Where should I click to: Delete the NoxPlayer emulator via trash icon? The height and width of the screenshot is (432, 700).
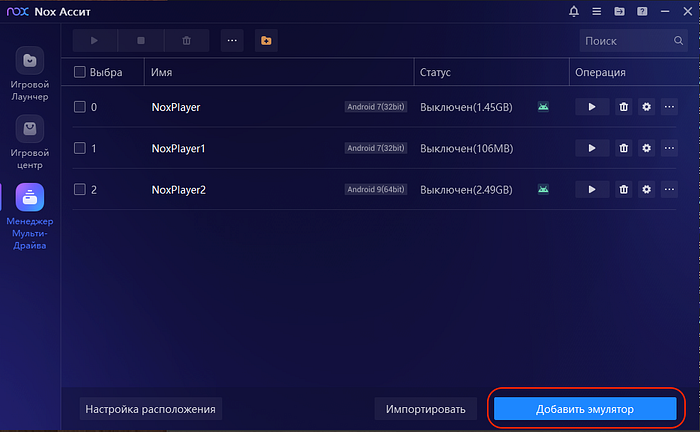tap(624, 107)
